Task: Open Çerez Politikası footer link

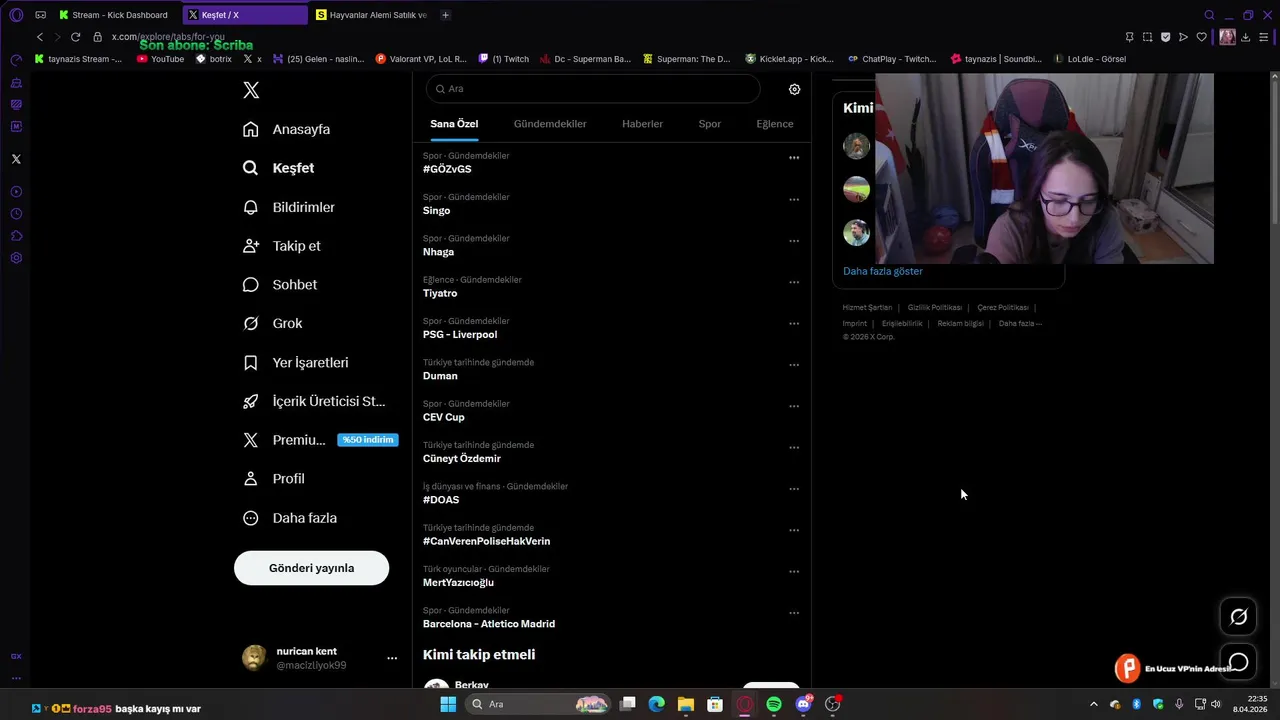Action: (1003, 308)
